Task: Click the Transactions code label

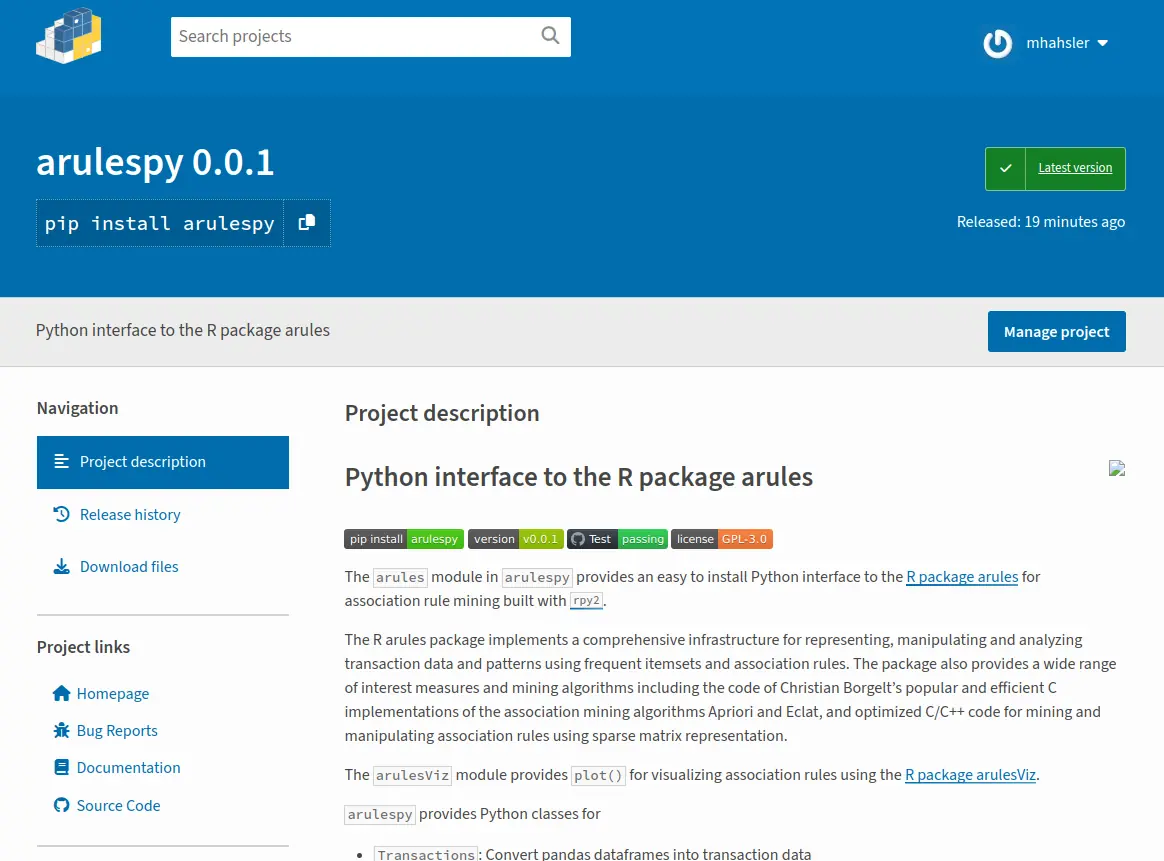Action: (426, 854)
